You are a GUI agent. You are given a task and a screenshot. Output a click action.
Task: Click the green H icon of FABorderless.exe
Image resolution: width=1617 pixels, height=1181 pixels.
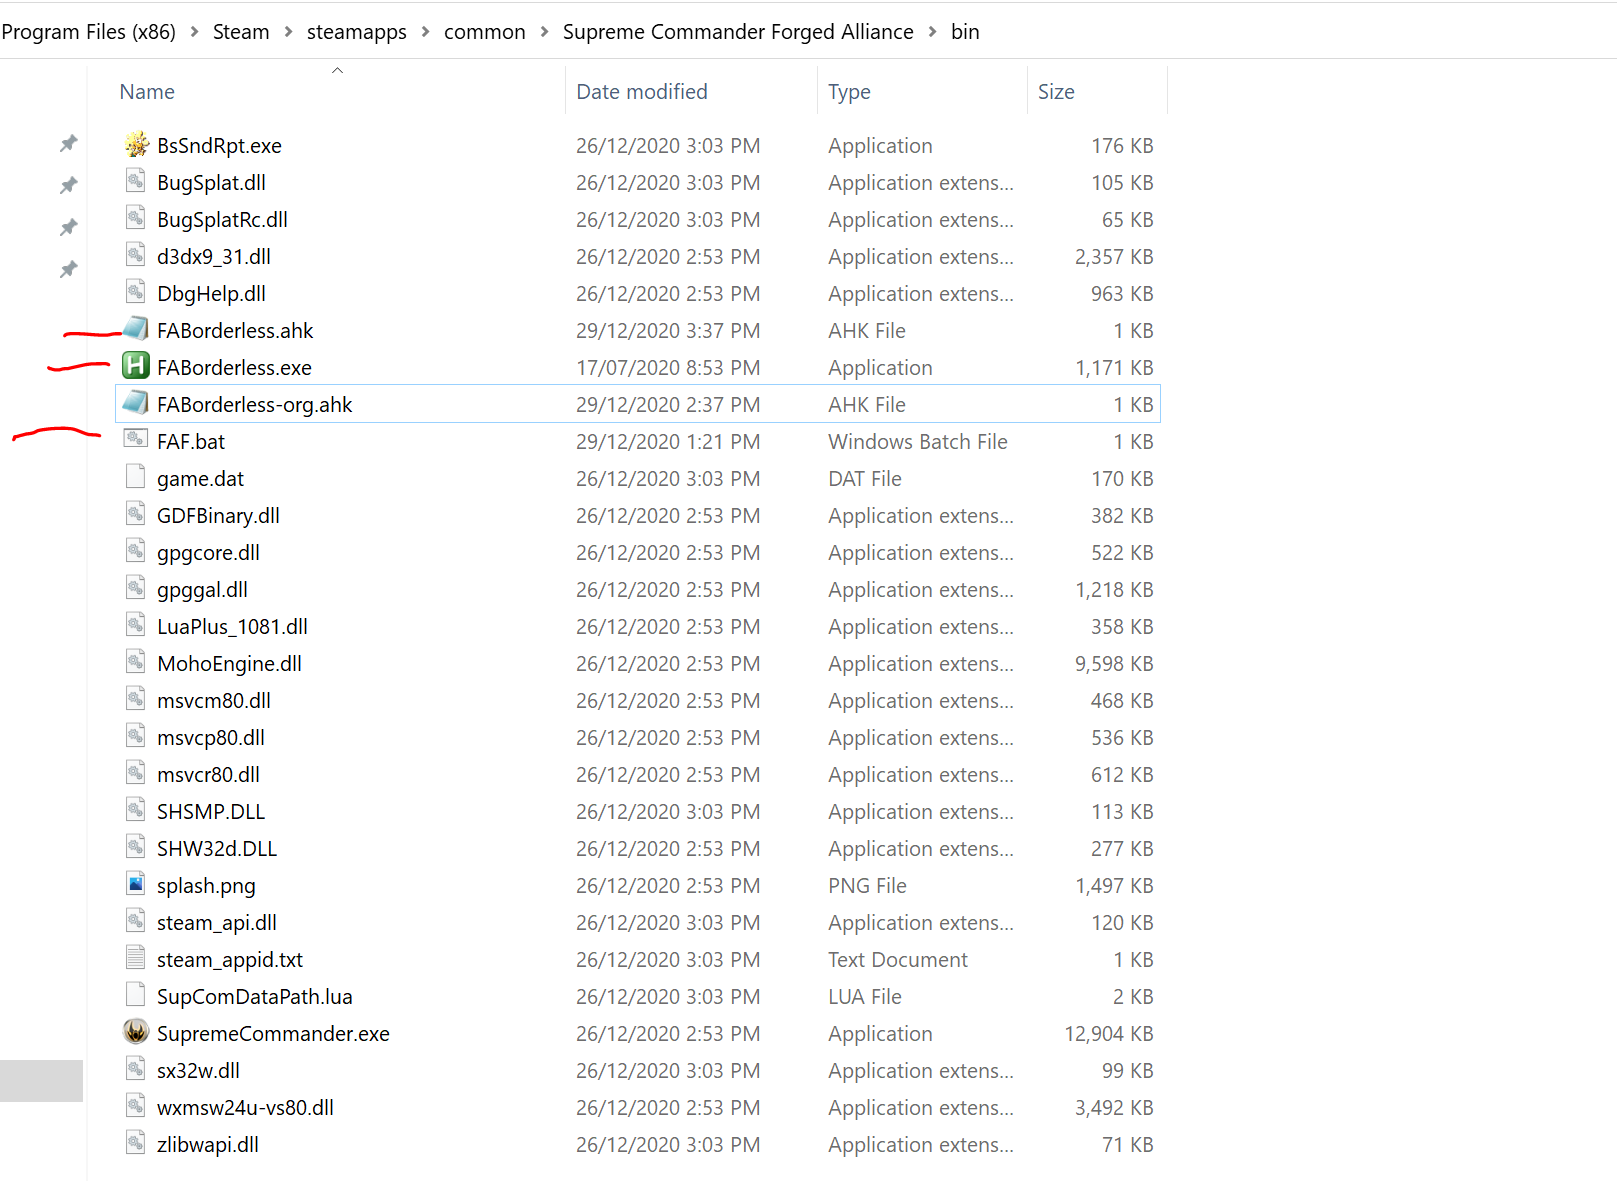136,366
